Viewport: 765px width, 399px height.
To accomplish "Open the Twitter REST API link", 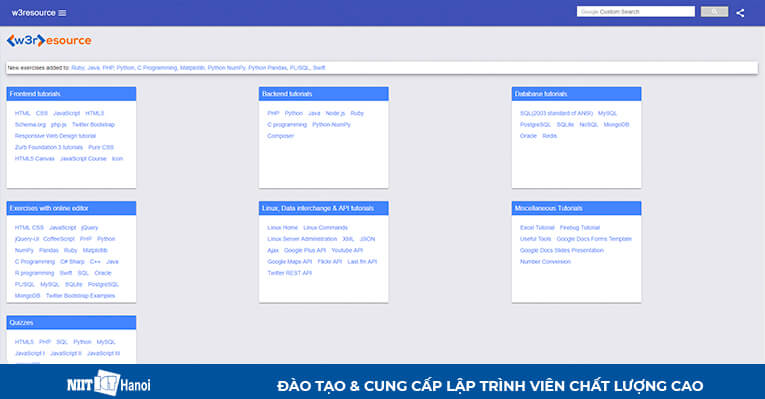I will tap(289, 273).
